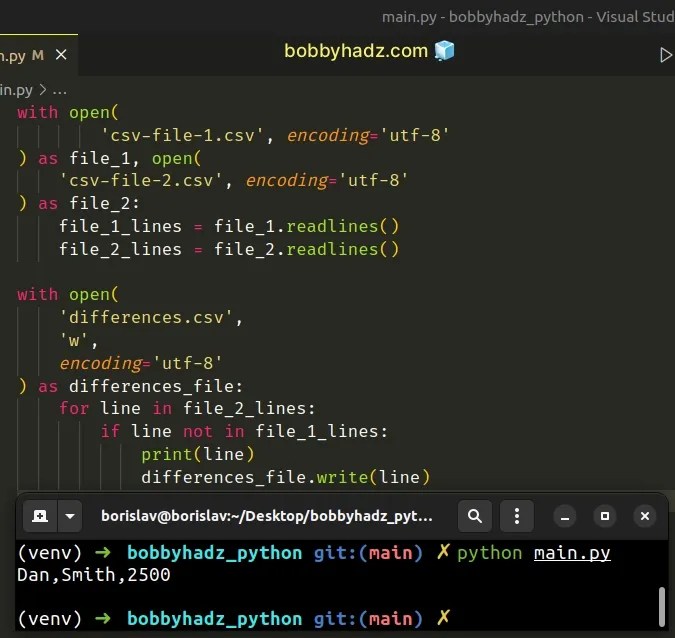Click 'csv-file-1.csv' string in code
Image resolution: width=675 pixels, height=638 pixels.
183,135
